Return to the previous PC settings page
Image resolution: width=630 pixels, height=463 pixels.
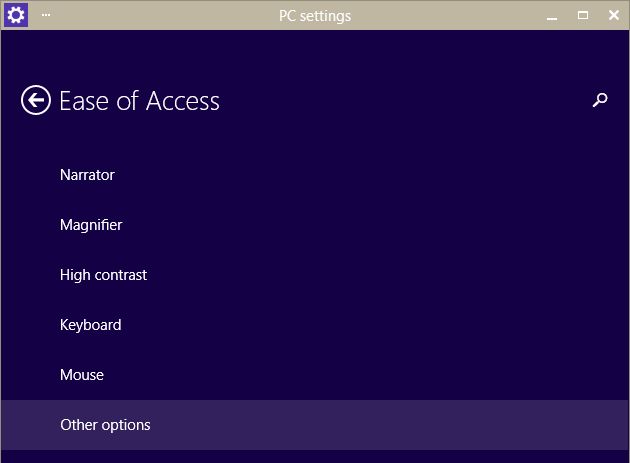coord(36,100)
